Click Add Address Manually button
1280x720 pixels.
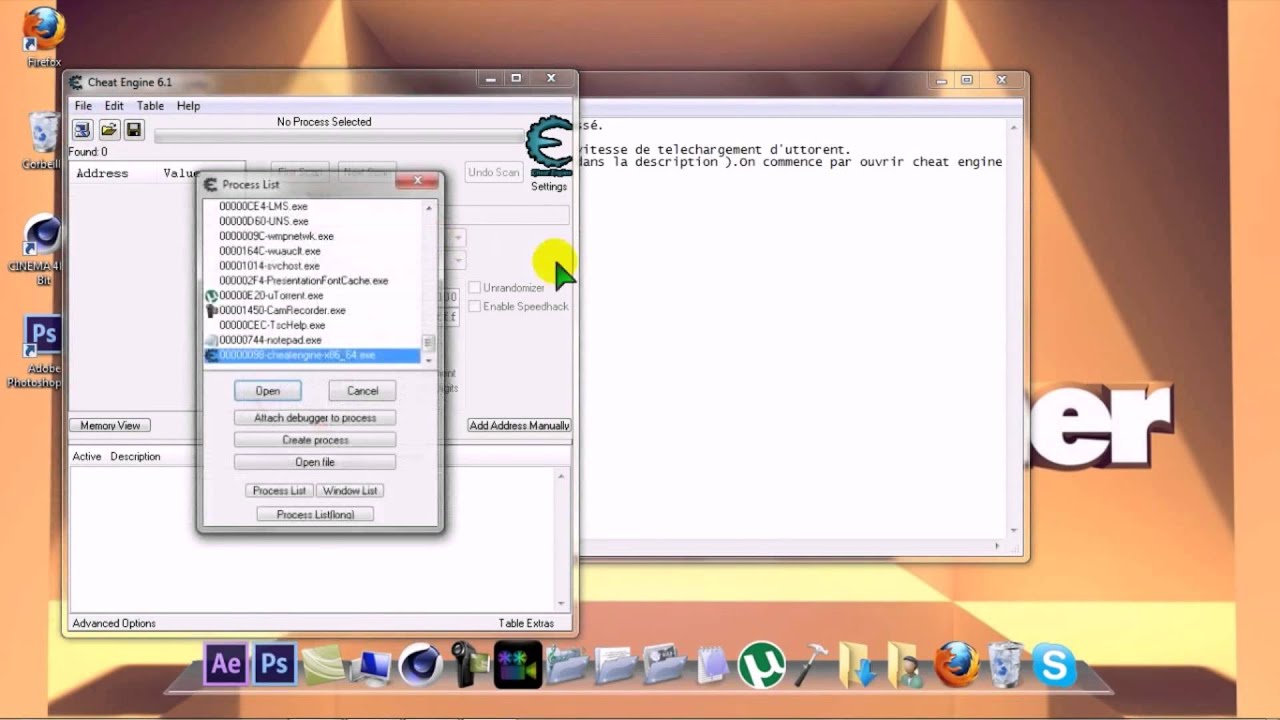tap(520, 426)
